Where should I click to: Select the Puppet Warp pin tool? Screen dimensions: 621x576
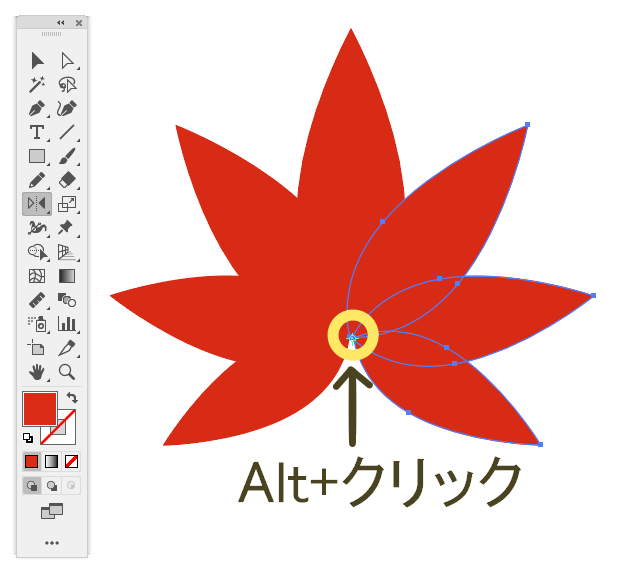click(65, 227)
